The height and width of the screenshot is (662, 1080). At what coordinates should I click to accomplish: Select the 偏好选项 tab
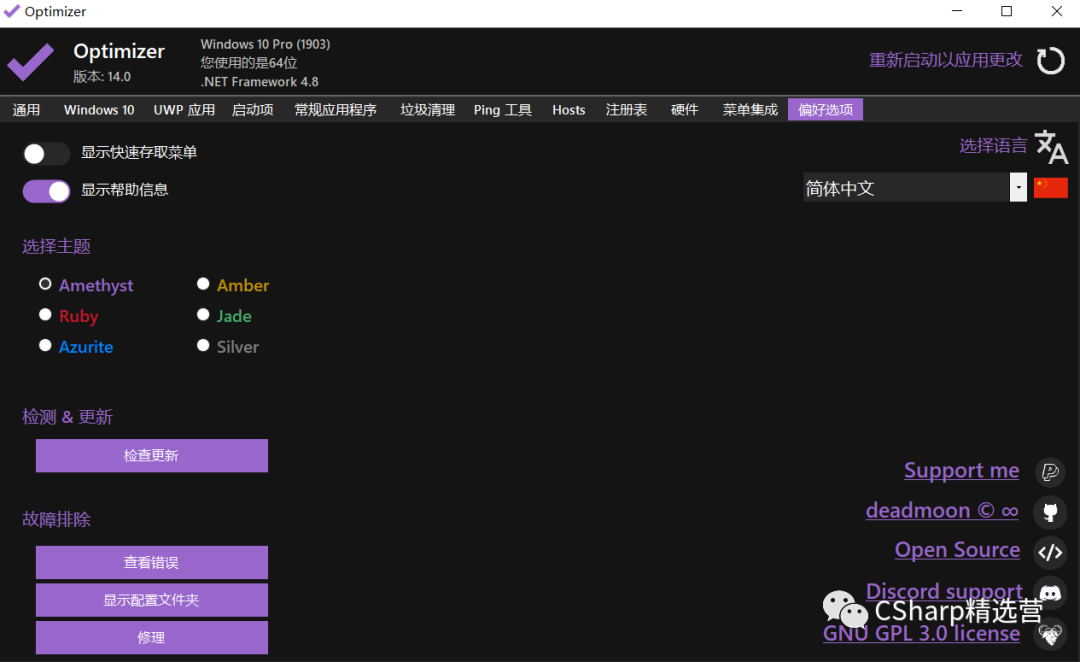pyautogui.click(x=825, y=110)
